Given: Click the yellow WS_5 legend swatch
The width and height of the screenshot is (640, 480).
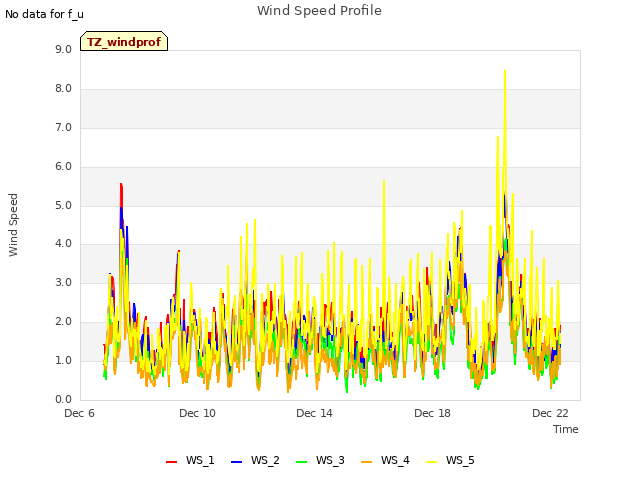Looking at the screenshot, I should (431, 462).
